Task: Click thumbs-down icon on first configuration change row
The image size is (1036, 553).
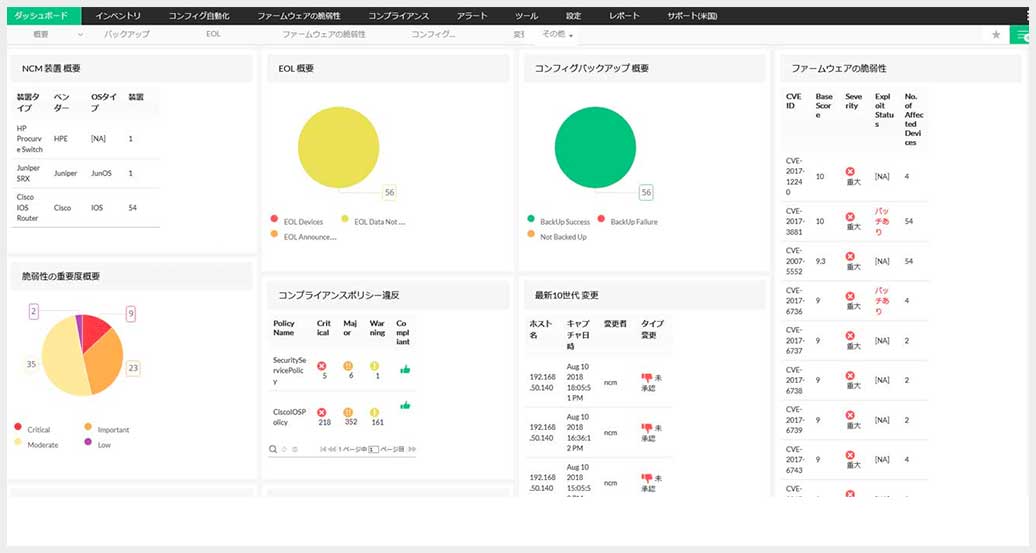Action: tap(646, 378)
